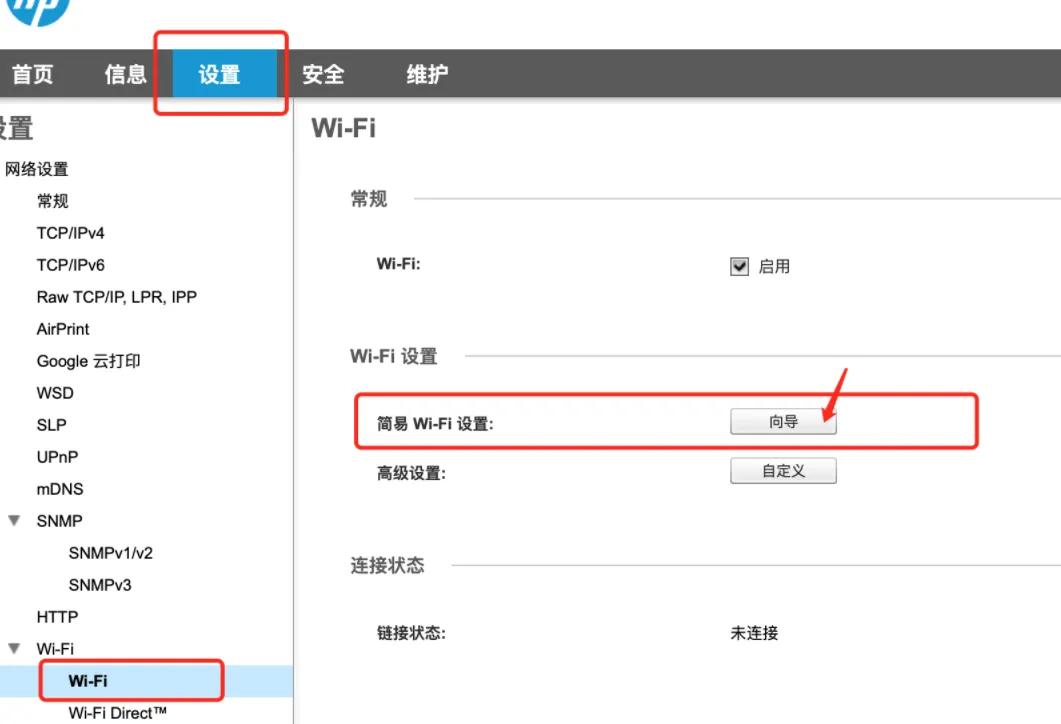Select AirPrint in the sidebar
The height and width of the screenshot is (724, 1061).
(x=62, y=329)
